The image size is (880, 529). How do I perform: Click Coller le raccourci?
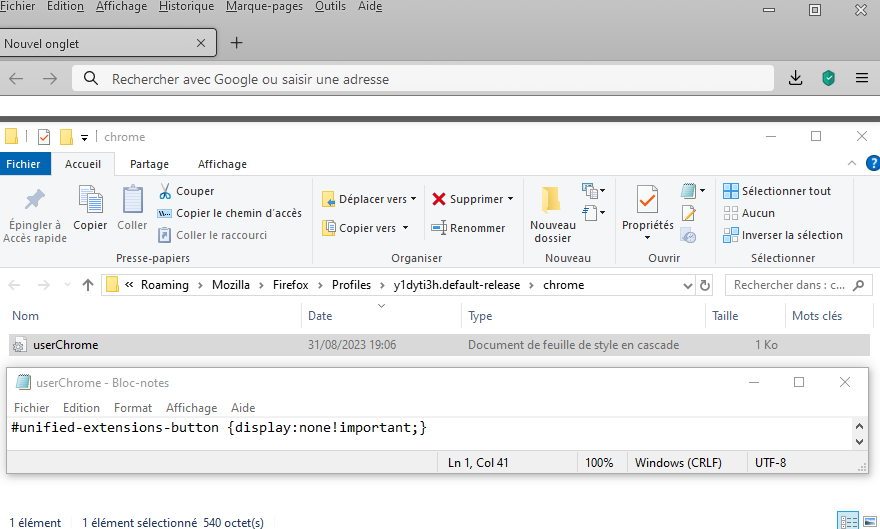(x=213, y=235)
